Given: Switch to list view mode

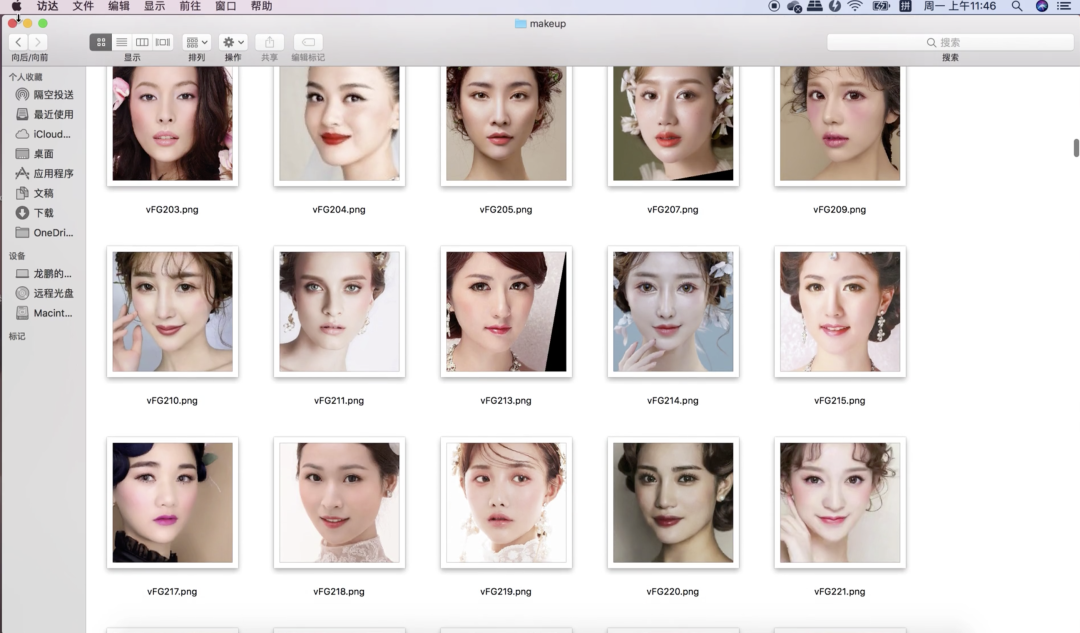Looking at the screenshot, I should click(121, 42).
